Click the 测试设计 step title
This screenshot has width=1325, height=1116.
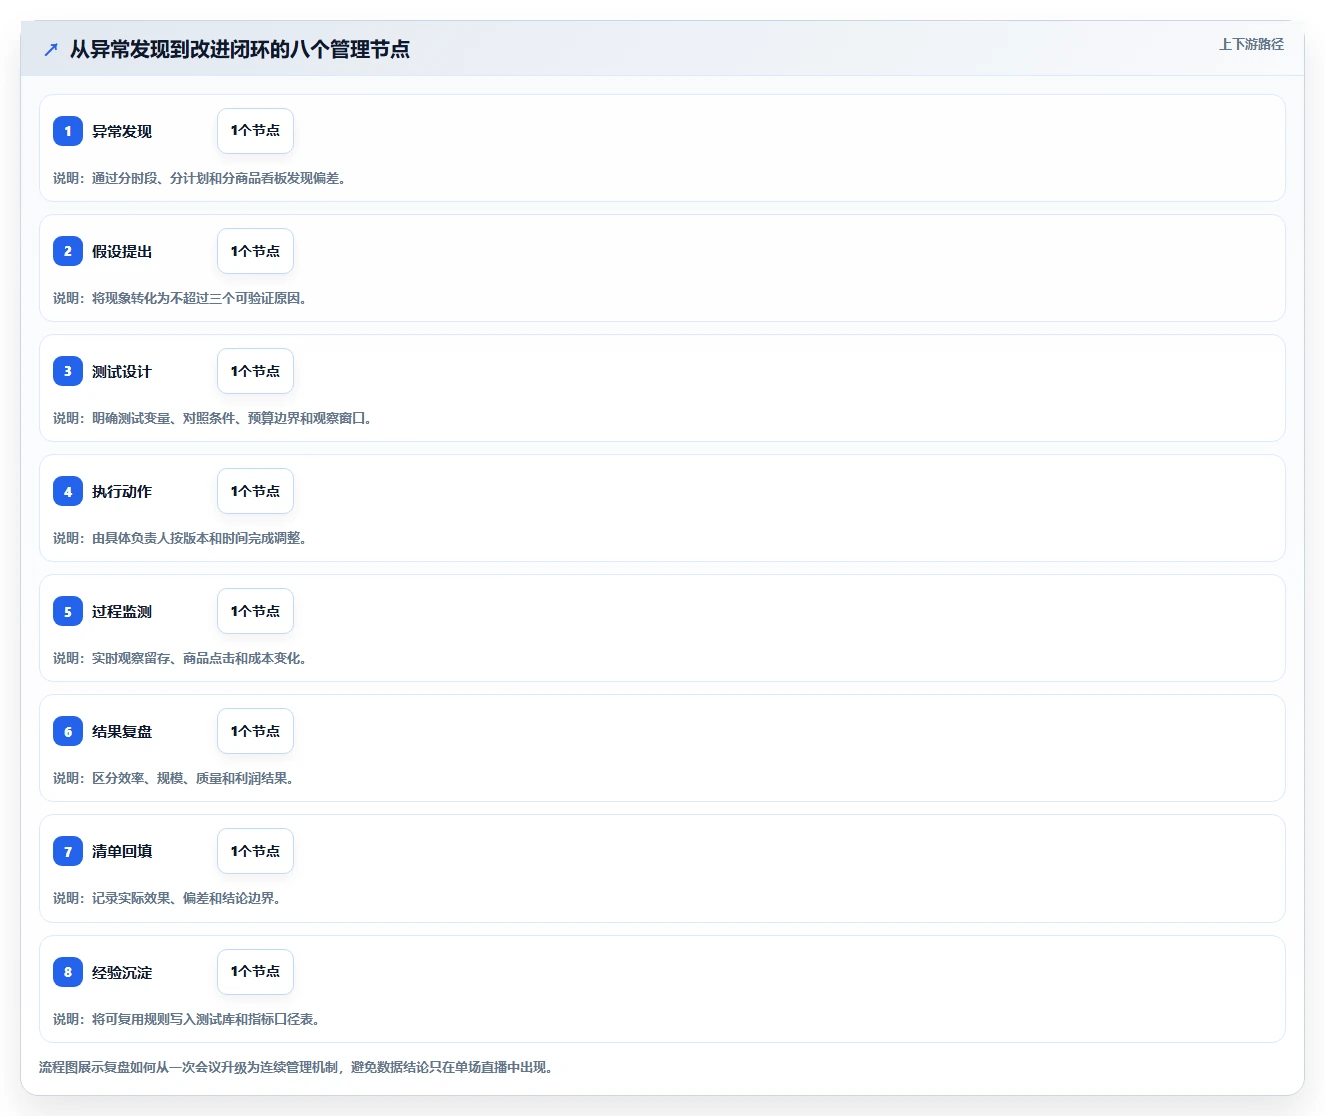coord(122,371)
